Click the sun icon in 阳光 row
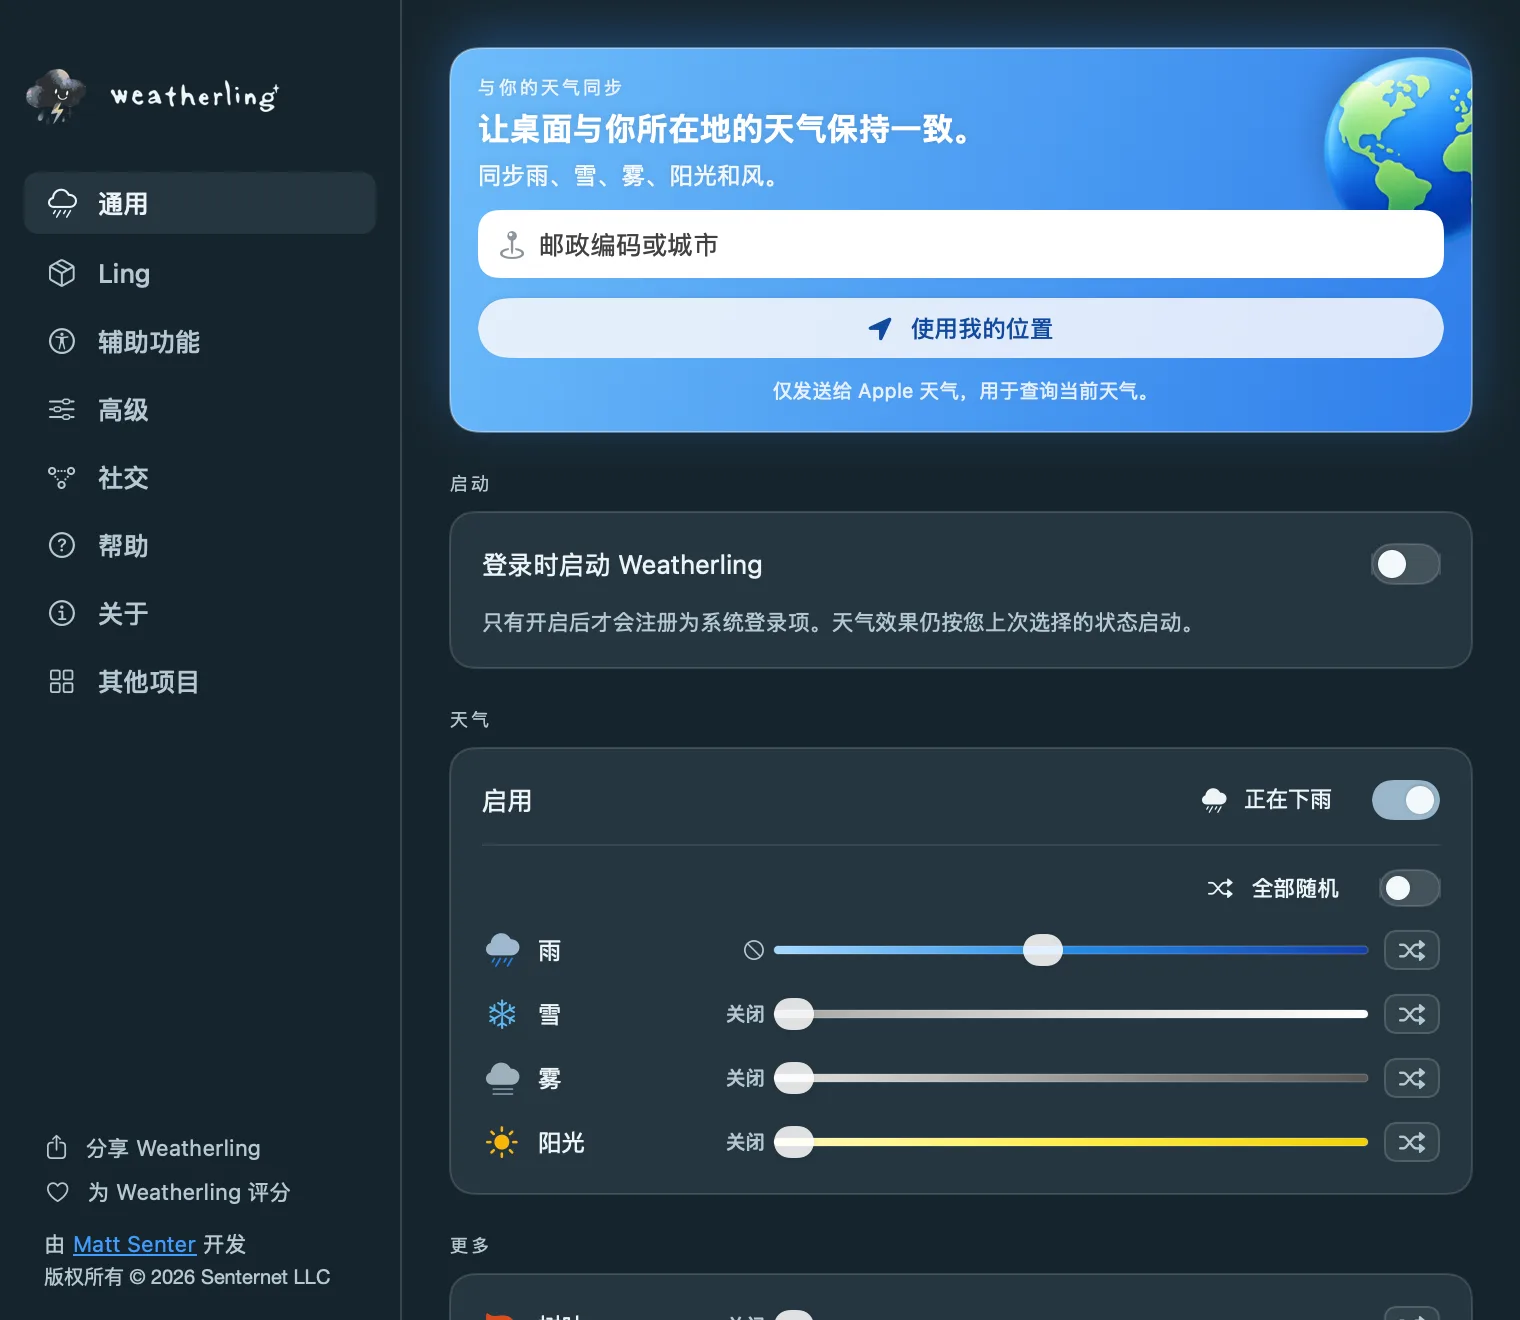Viewport: 1520px width, 1320px height. (502, 1142)
